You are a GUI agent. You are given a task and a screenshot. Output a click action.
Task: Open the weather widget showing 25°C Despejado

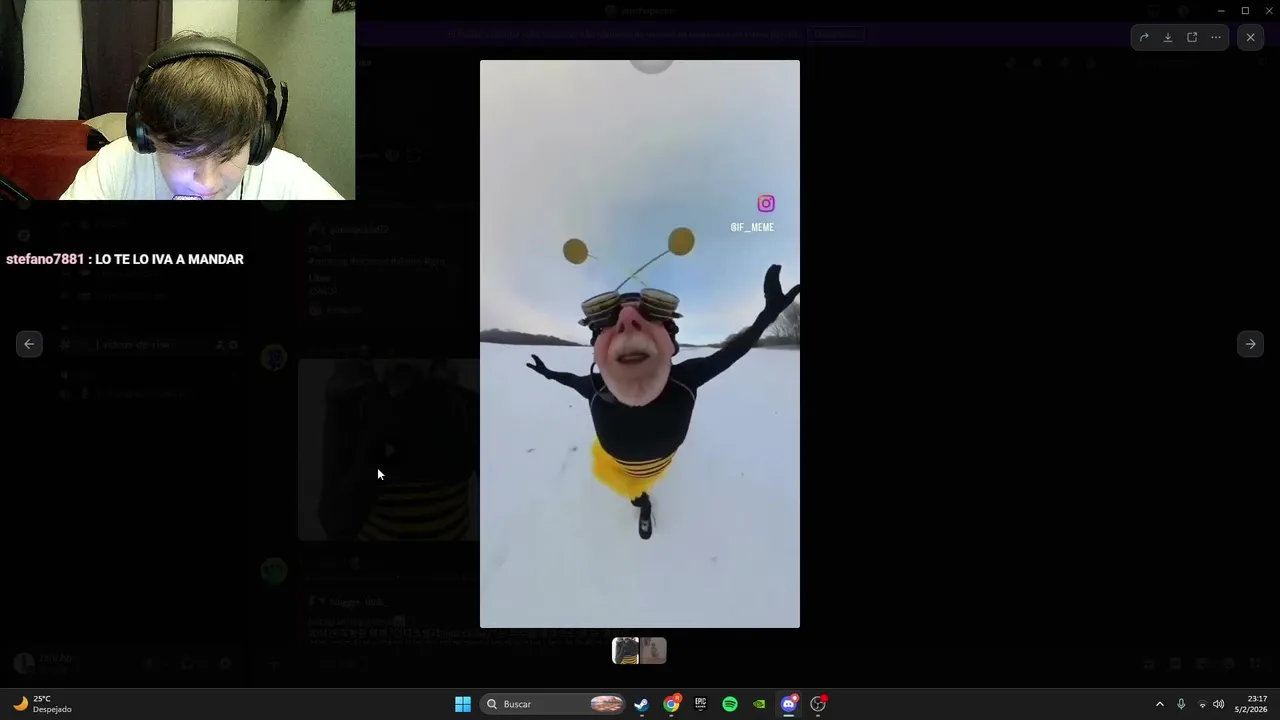point(42,704)
